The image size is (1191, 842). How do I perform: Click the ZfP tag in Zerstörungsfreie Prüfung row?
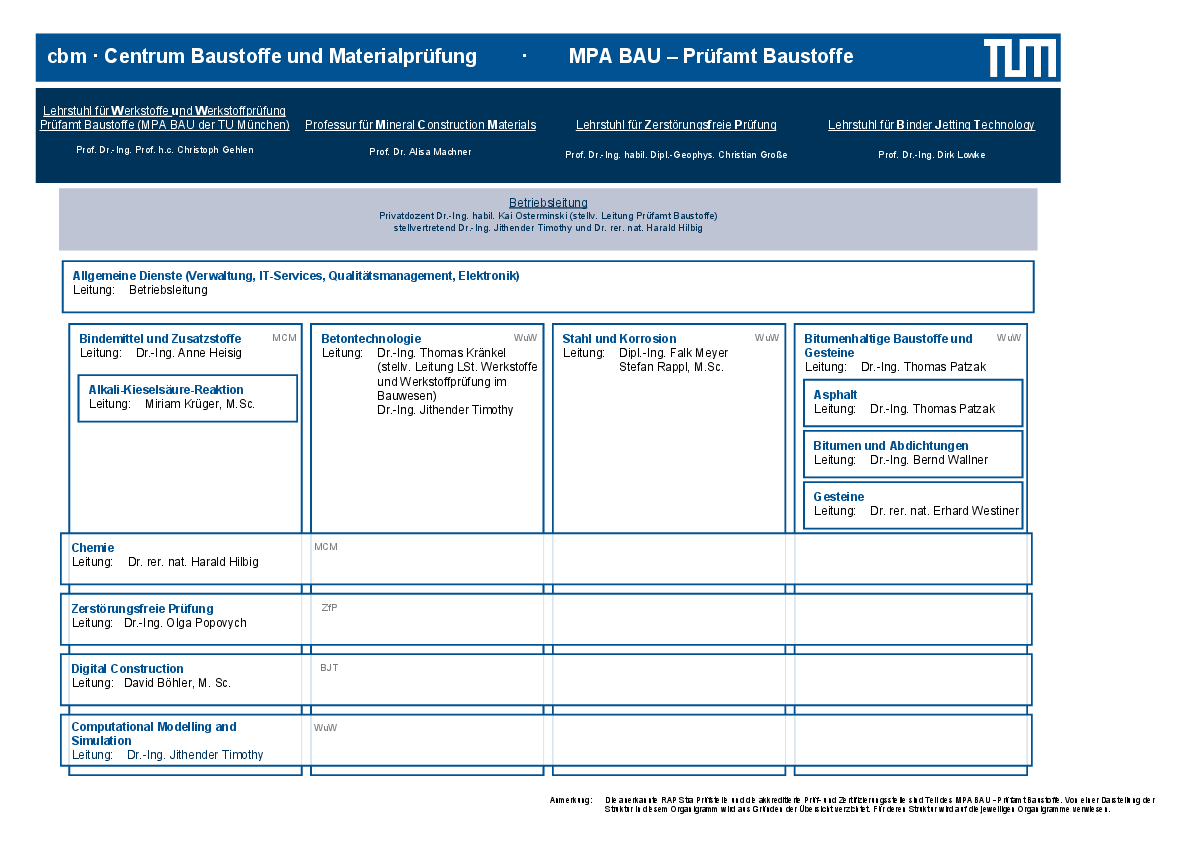(330, 607)
